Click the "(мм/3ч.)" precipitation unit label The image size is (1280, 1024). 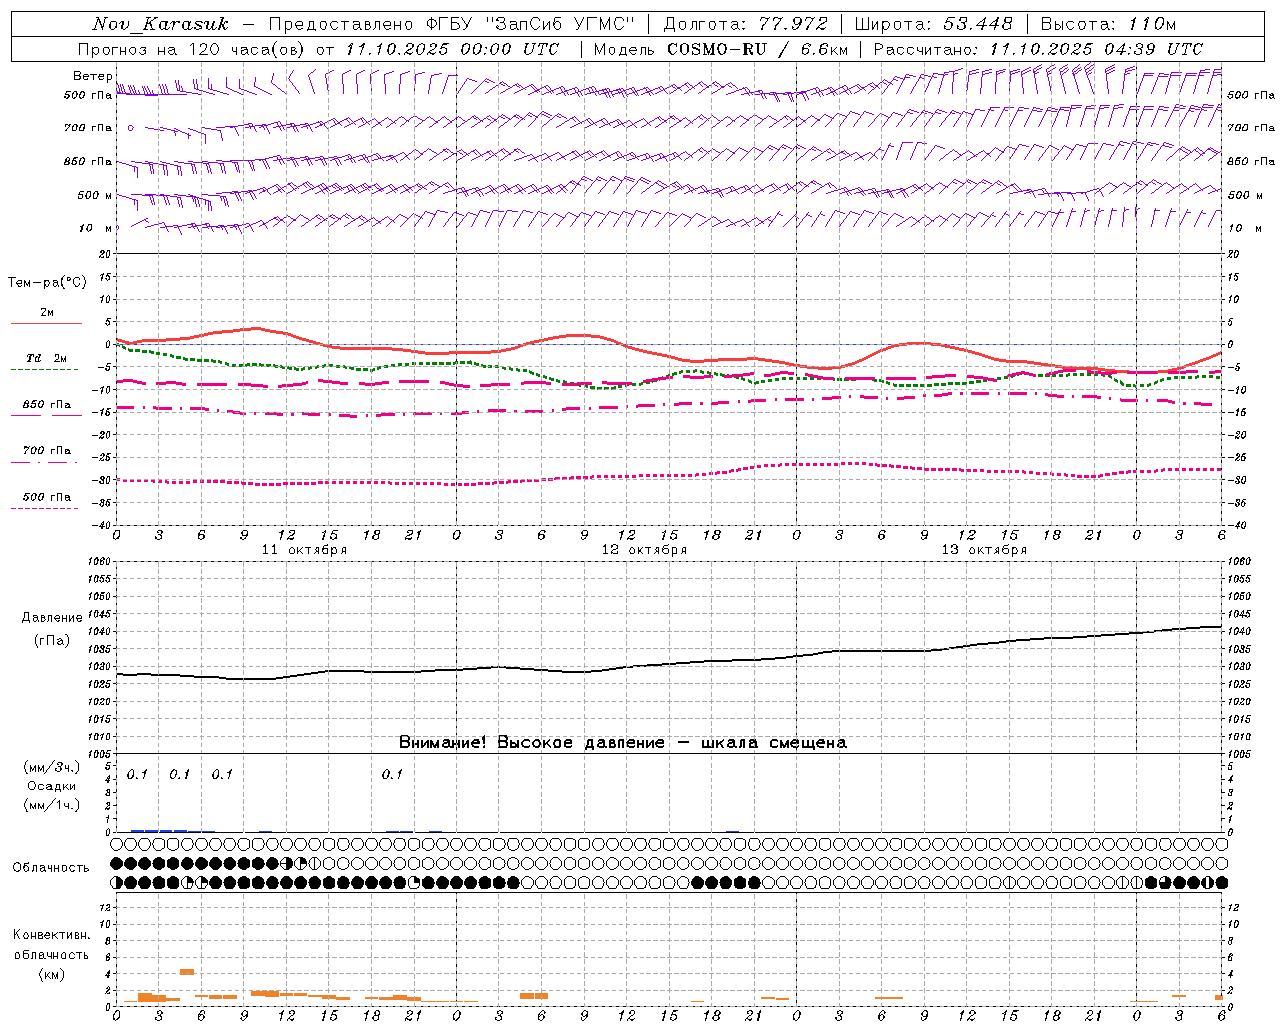coord(51,767)
